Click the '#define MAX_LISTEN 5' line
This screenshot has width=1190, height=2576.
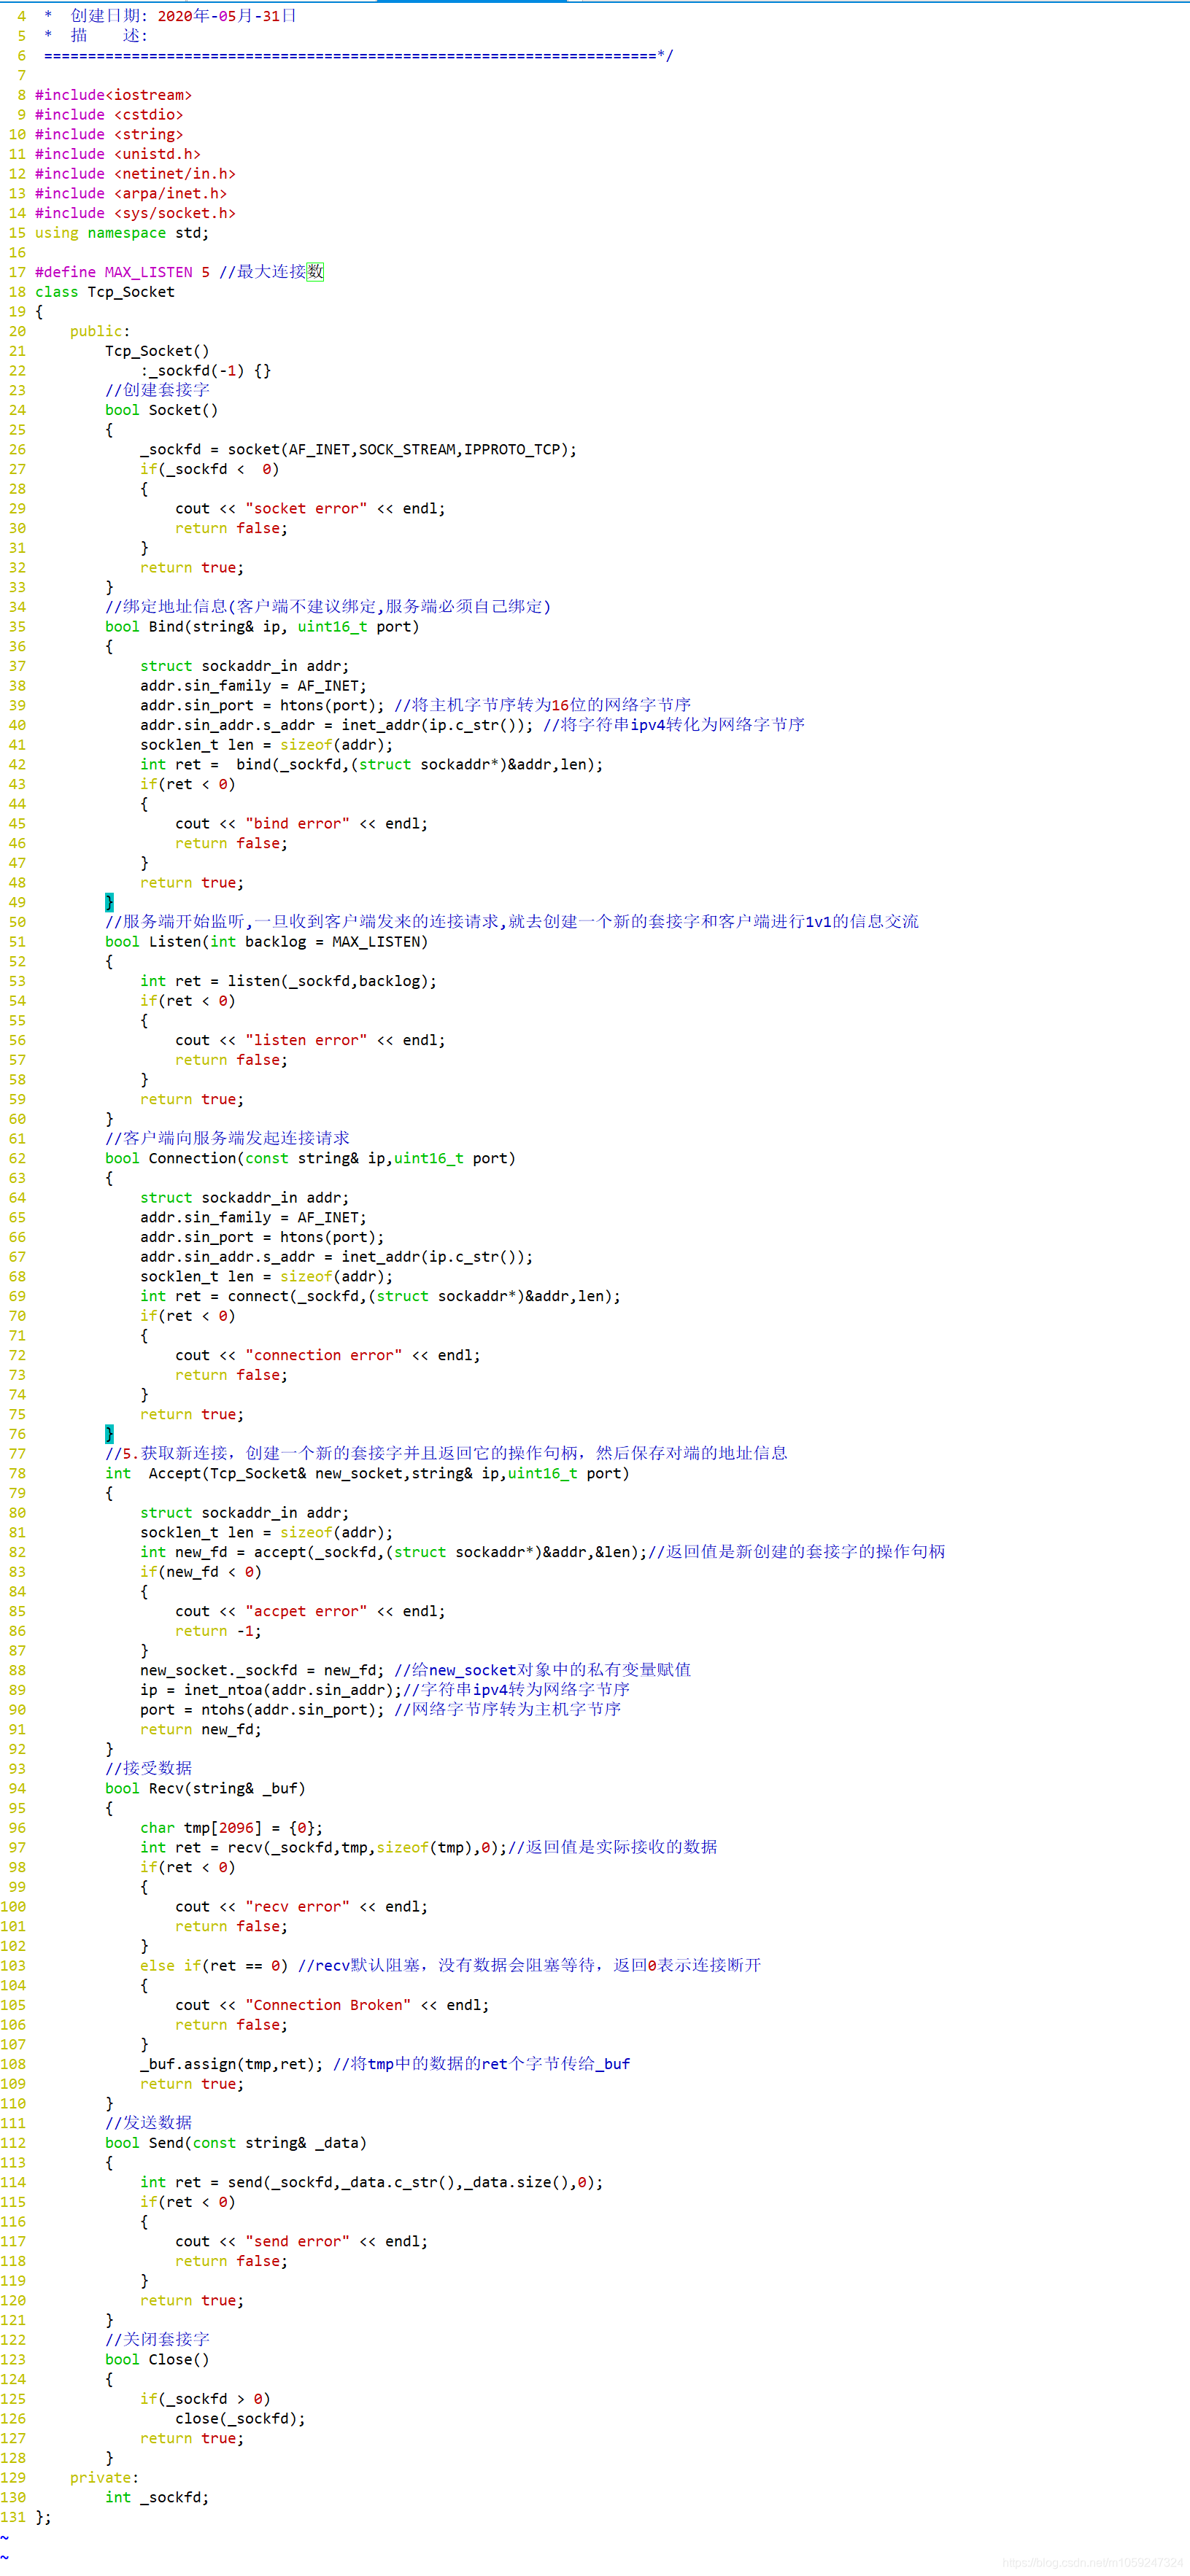coord(122,272)
